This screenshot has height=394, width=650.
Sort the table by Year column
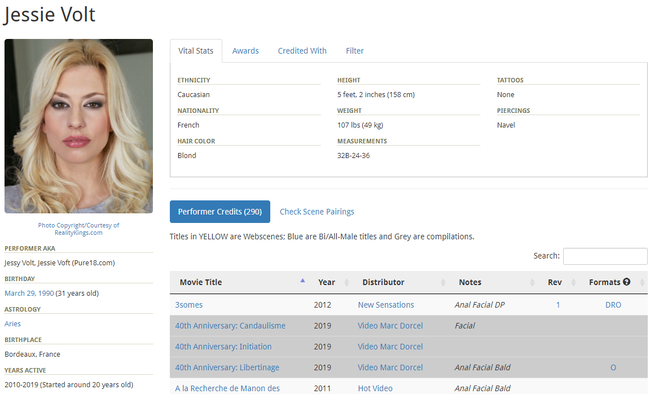347,282
